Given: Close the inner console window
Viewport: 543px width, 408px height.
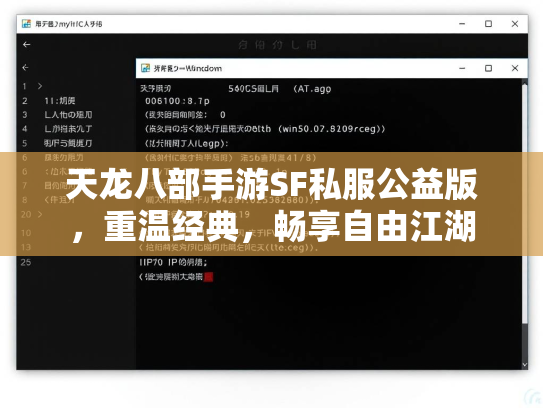Looking at the screenshot, I should click(515, 68).
